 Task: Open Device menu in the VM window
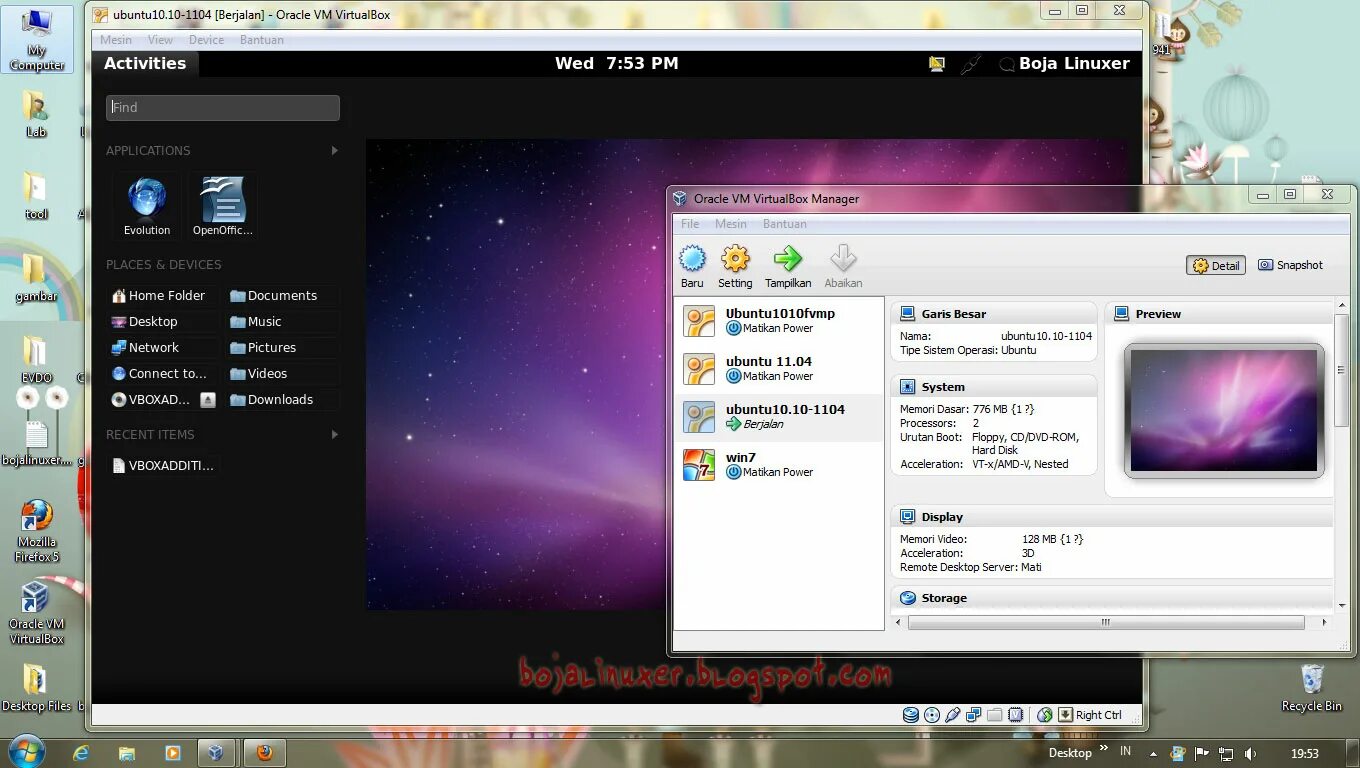[x=206, y=40]
